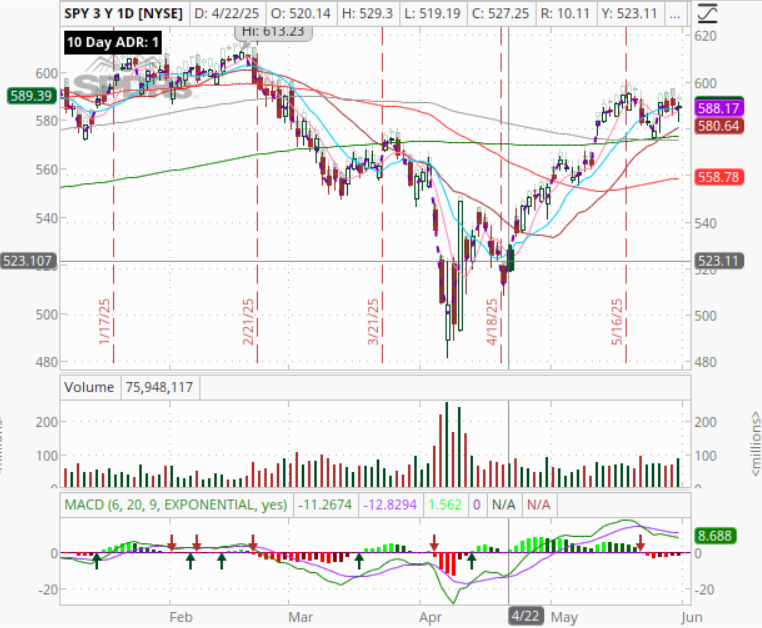Select the dark red 580.64 price label

[718, 126]
